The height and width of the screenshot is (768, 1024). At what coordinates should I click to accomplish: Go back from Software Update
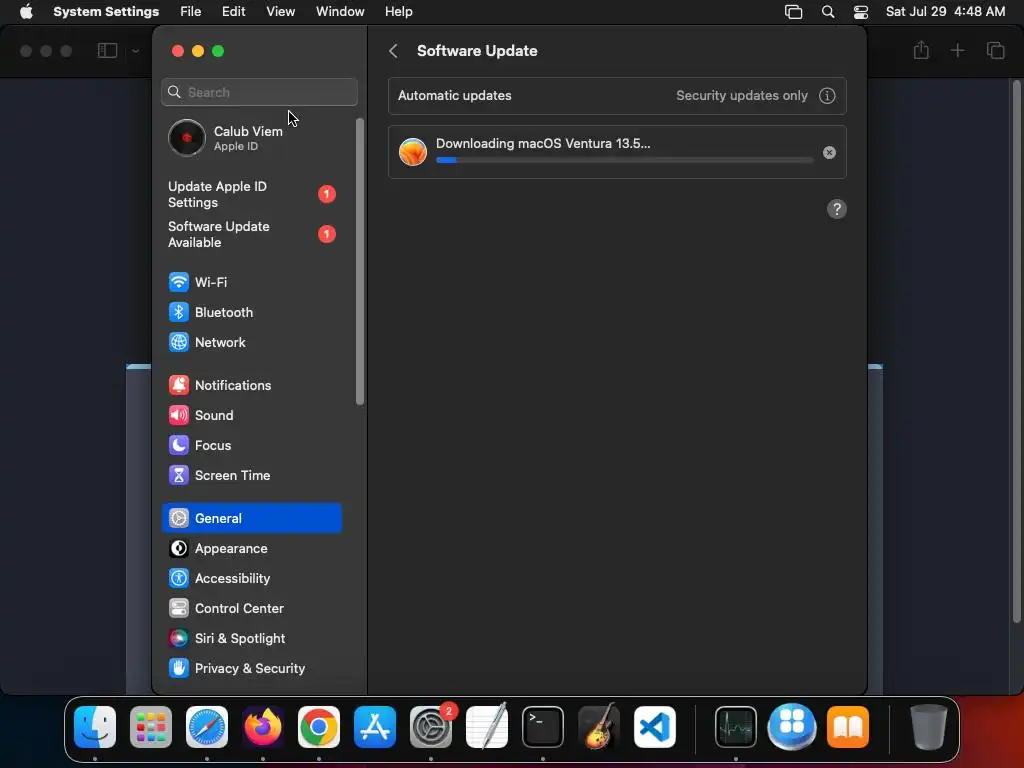(393, 51)
